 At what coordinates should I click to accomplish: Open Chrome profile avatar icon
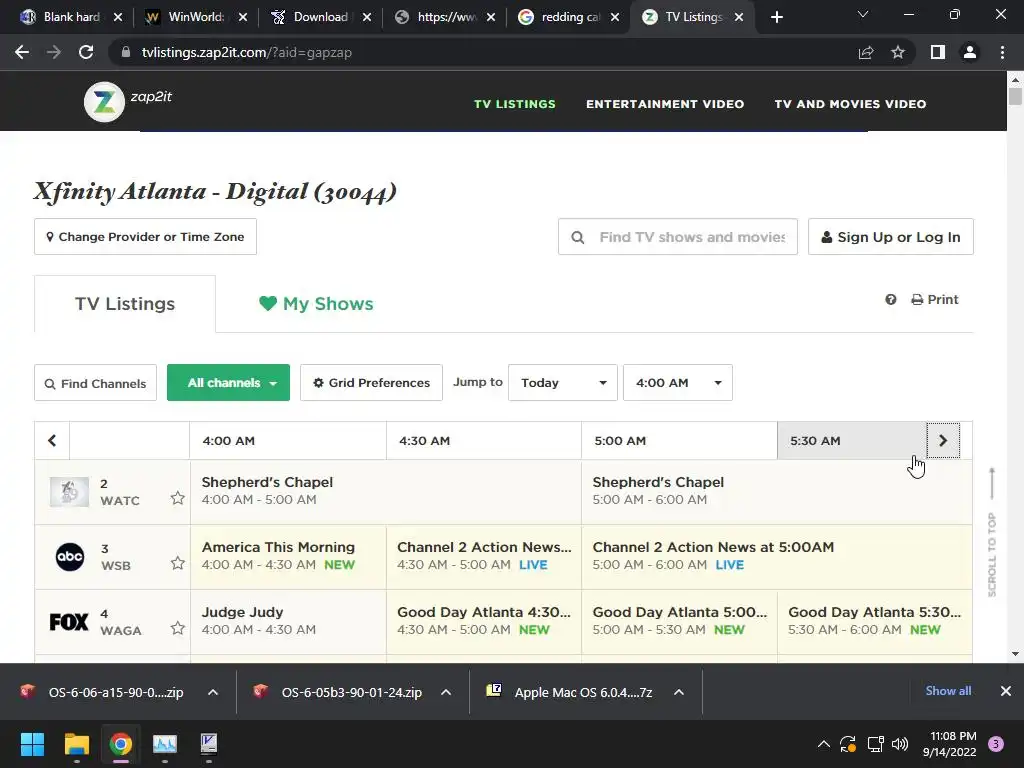point(970,52)
